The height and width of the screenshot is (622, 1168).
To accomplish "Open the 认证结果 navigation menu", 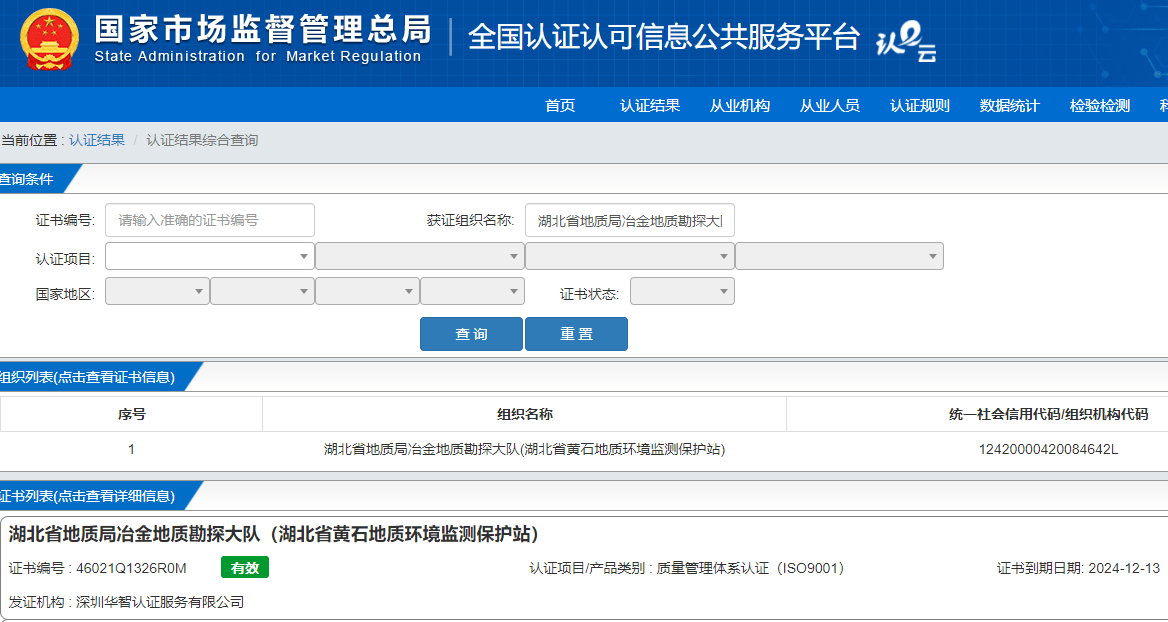I will tap(650, 106).
